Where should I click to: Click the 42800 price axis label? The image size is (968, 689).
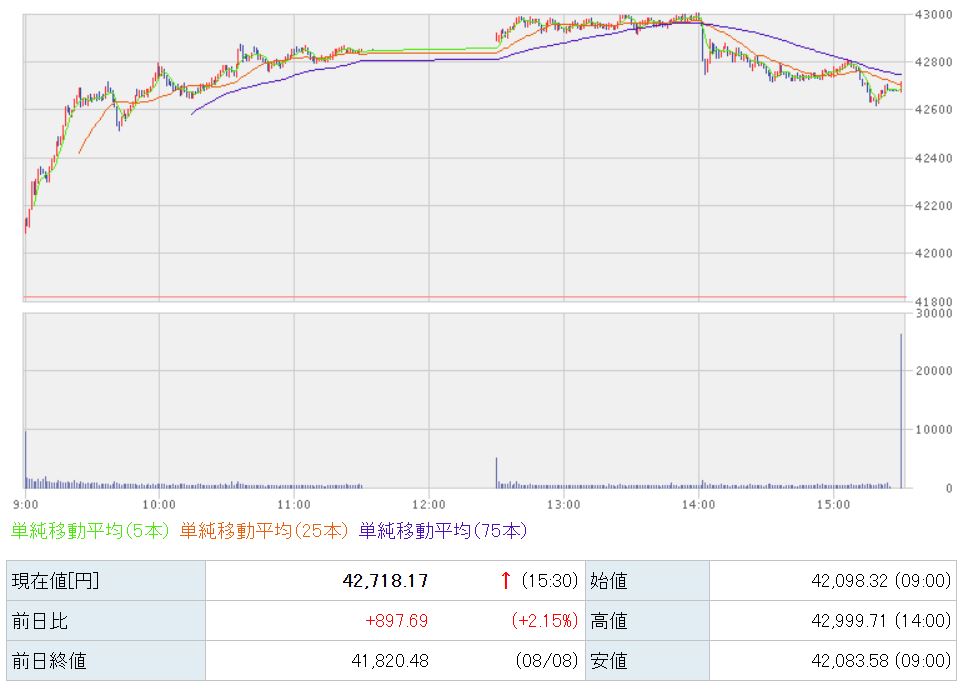933,62
